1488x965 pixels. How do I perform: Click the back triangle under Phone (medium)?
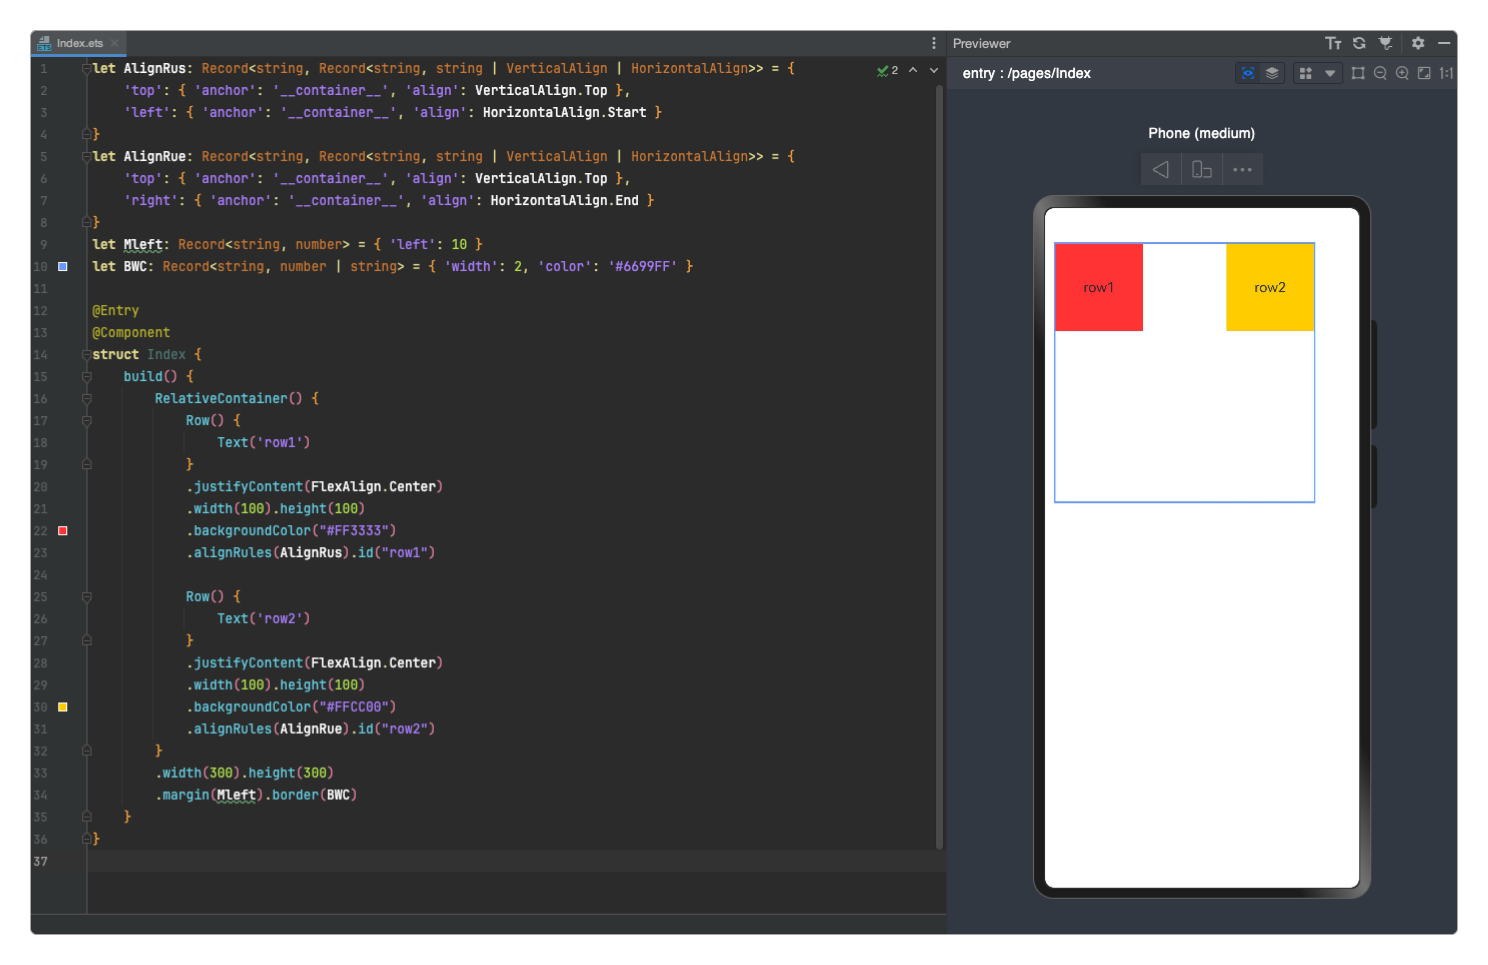click(1160, 170)
